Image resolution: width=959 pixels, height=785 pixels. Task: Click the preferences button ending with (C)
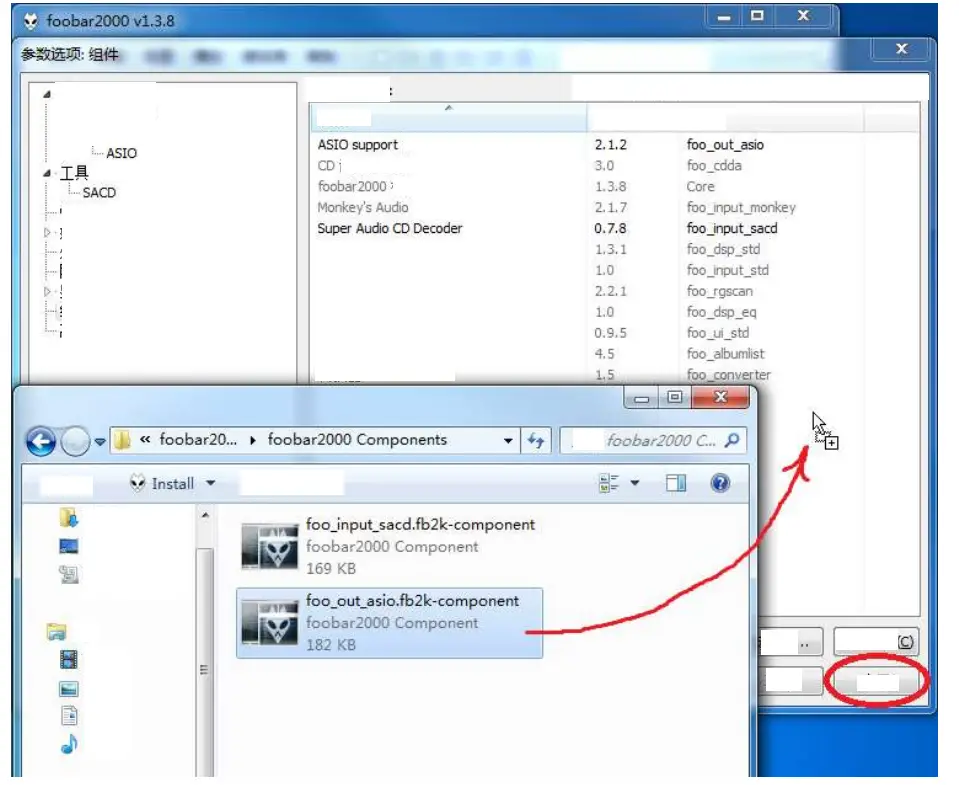pos(876,642)
